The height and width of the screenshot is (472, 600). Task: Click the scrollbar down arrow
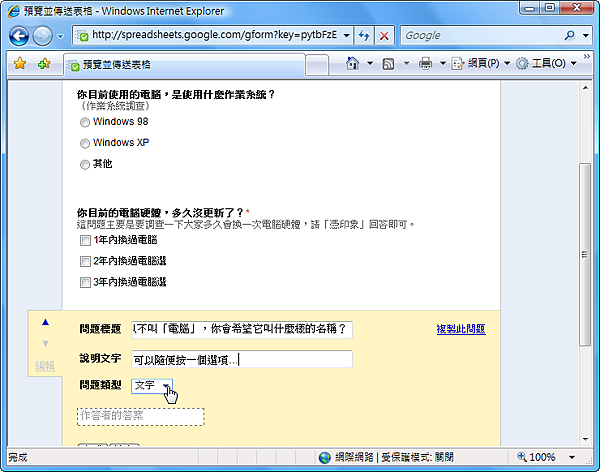coord(585,439)
